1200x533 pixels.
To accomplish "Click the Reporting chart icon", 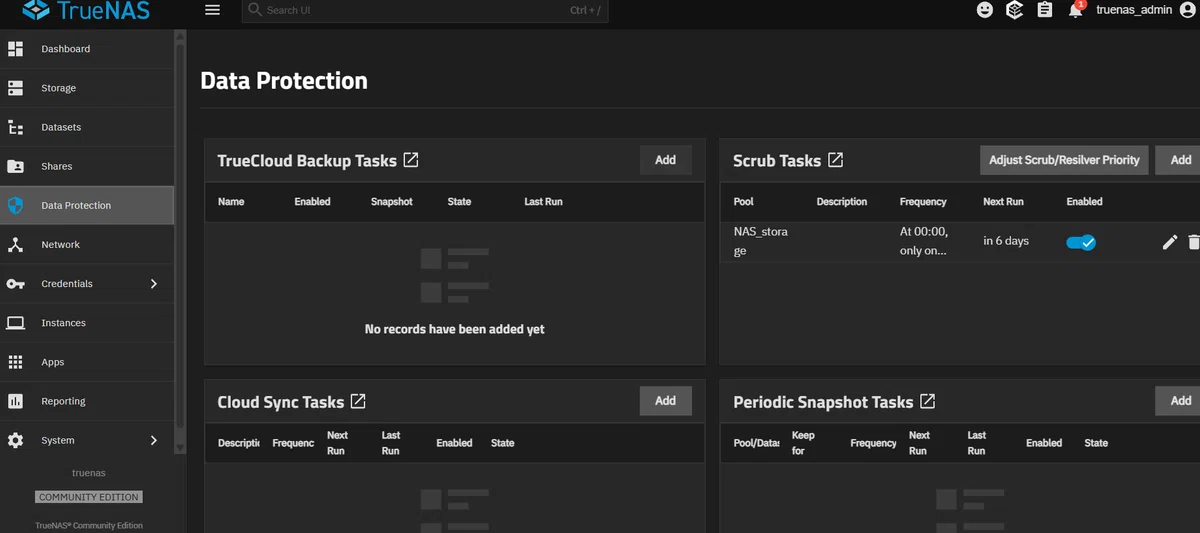I will click(15, 401).
